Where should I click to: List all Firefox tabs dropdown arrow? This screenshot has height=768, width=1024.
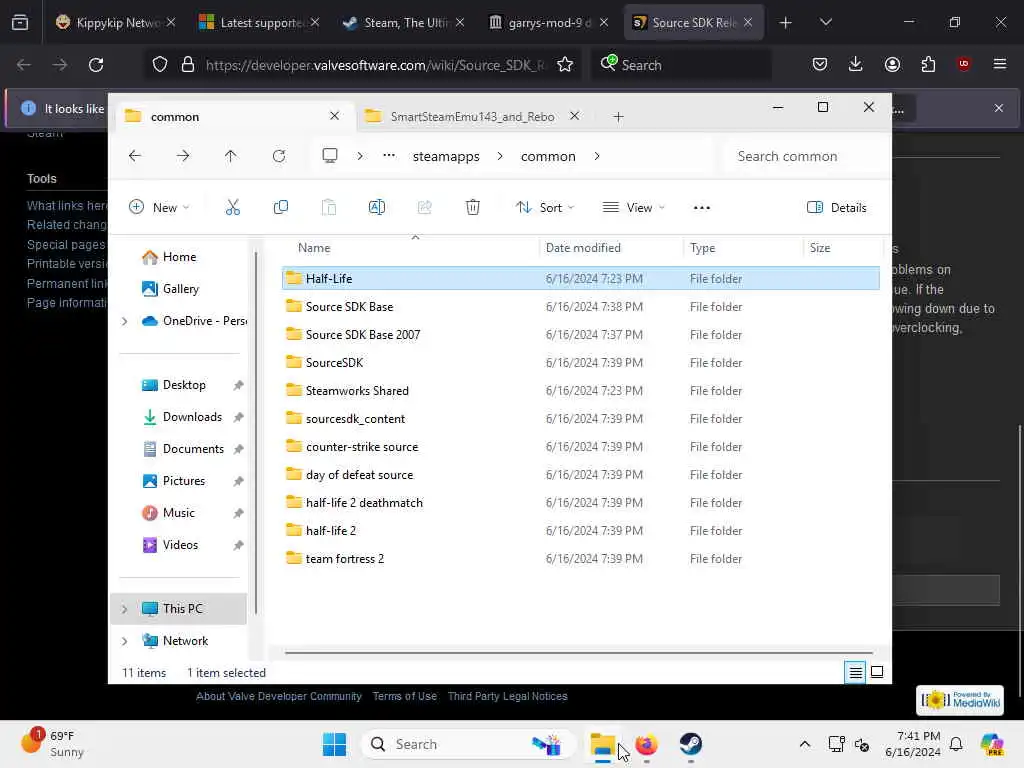coord(825,22)
